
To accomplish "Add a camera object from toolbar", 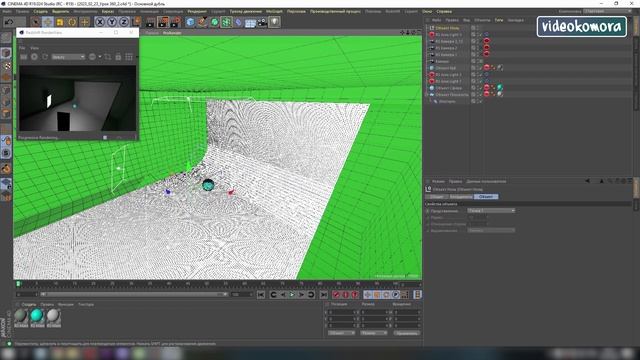I will click(x=262, y=22).
